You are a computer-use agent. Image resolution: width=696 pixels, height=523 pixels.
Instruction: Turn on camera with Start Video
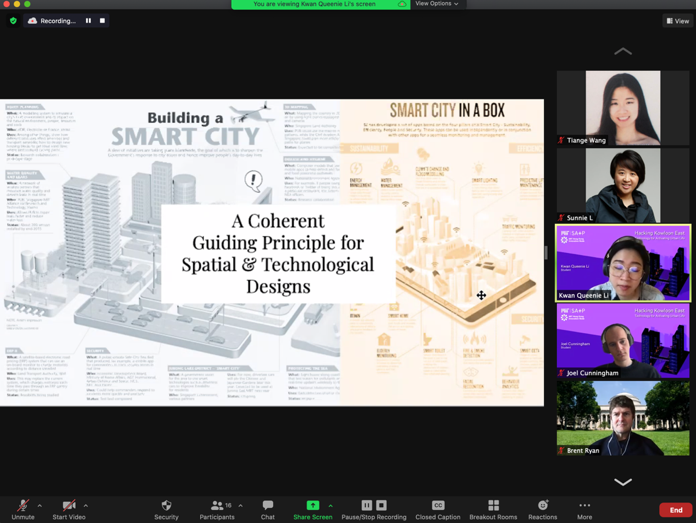pyautogui.click(x=68, y=509)
